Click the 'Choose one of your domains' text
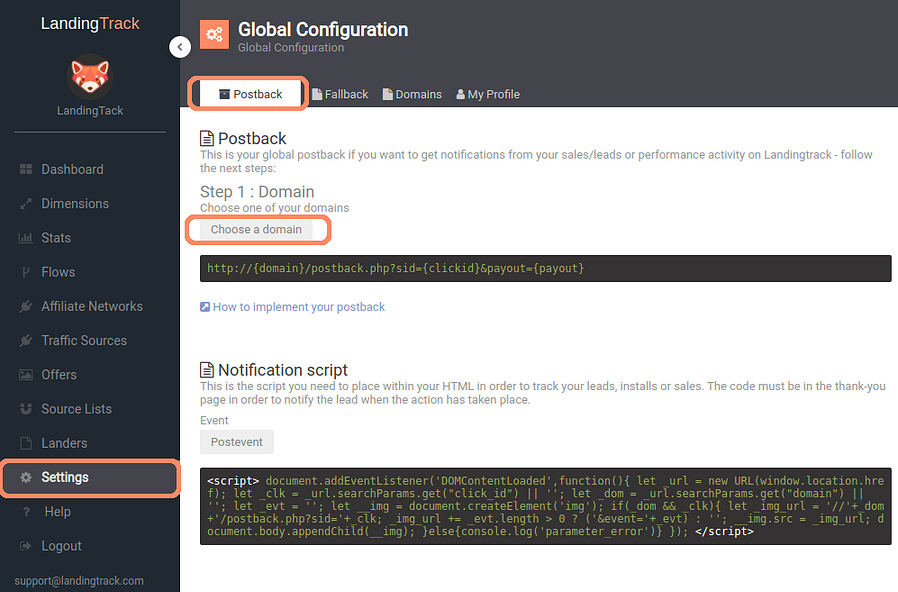The image size is (898, 592). point(274,208)
